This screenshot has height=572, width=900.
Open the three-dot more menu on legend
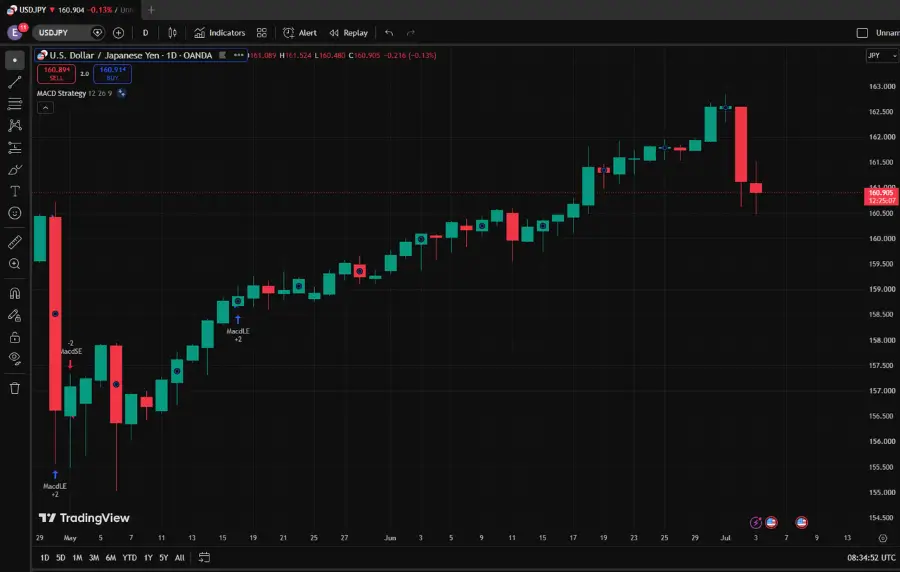click(239, 55)
